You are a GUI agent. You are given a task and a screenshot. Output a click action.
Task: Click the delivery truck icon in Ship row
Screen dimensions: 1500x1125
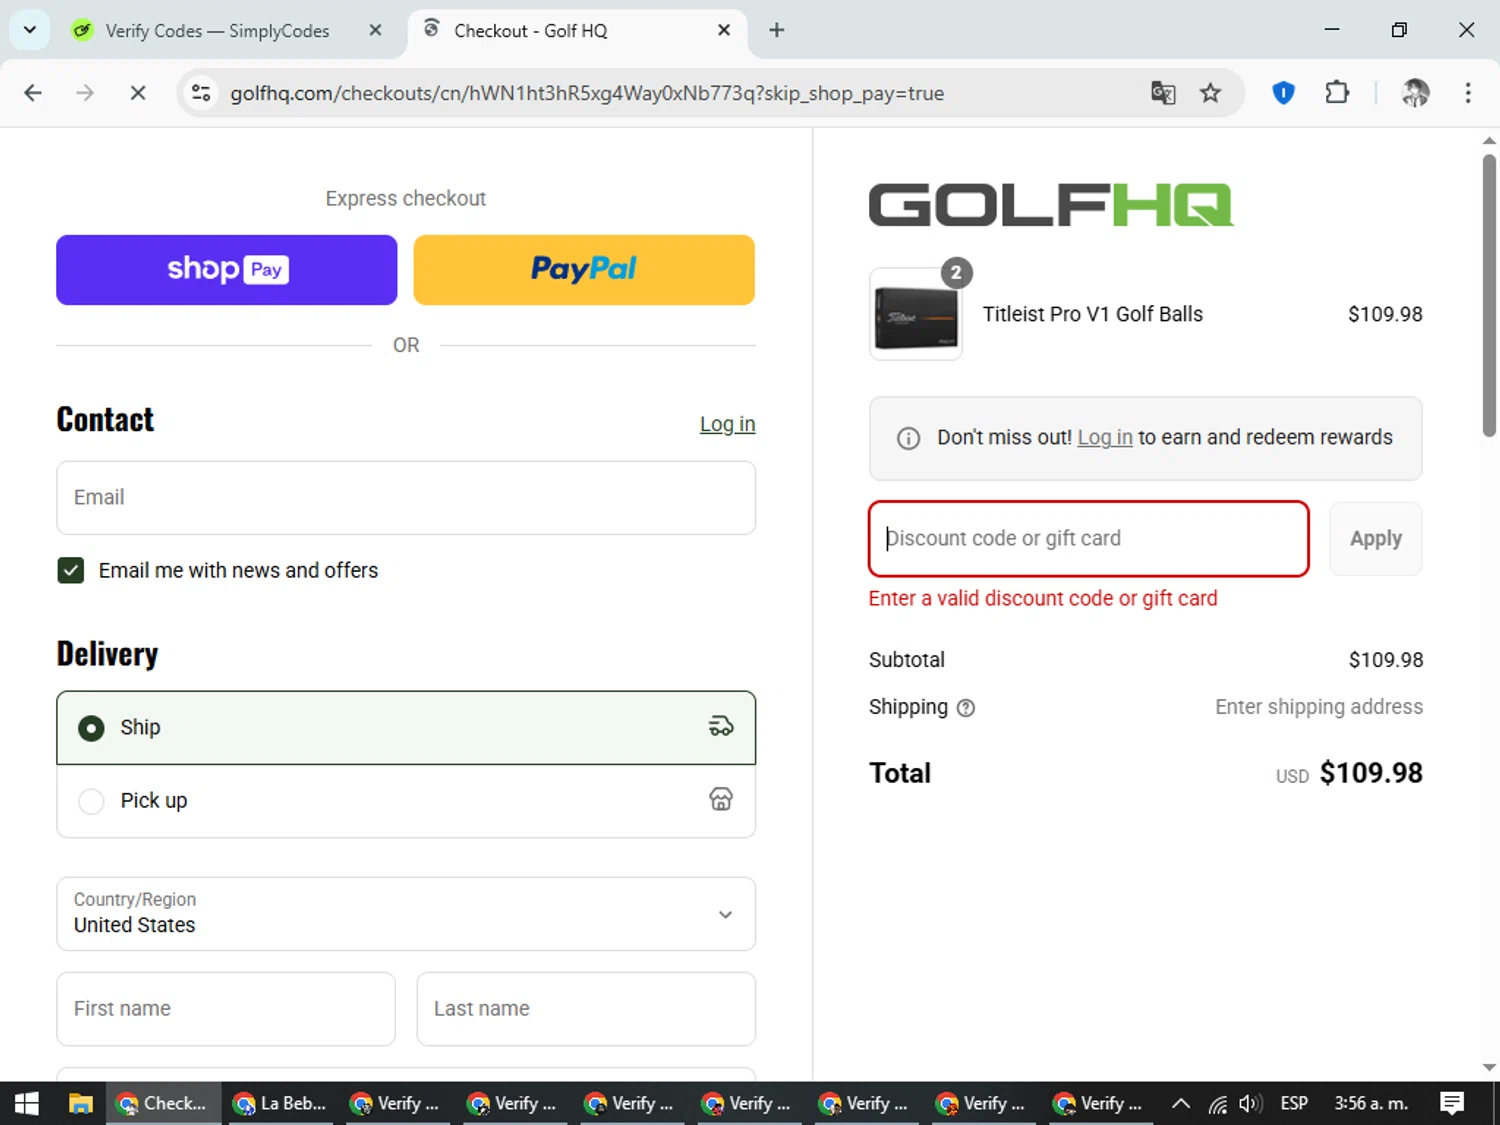[721, 727]
